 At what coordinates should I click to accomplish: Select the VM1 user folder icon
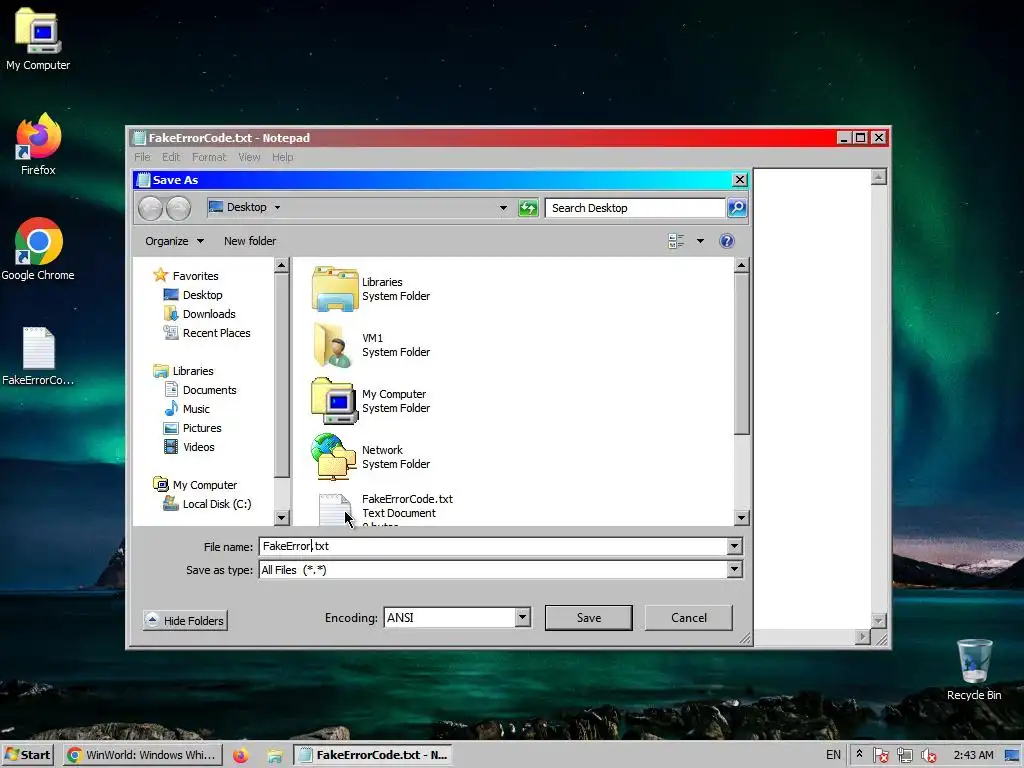coord(334,345)
